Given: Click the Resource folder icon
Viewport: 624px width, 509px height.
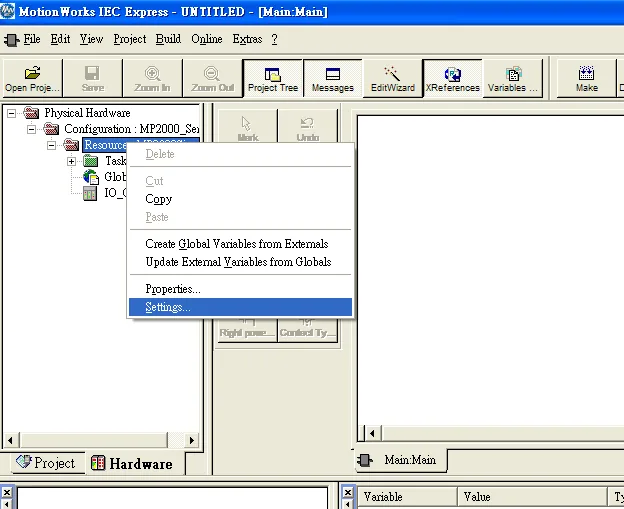Looking at the screenshot, I should click(71, 145).
